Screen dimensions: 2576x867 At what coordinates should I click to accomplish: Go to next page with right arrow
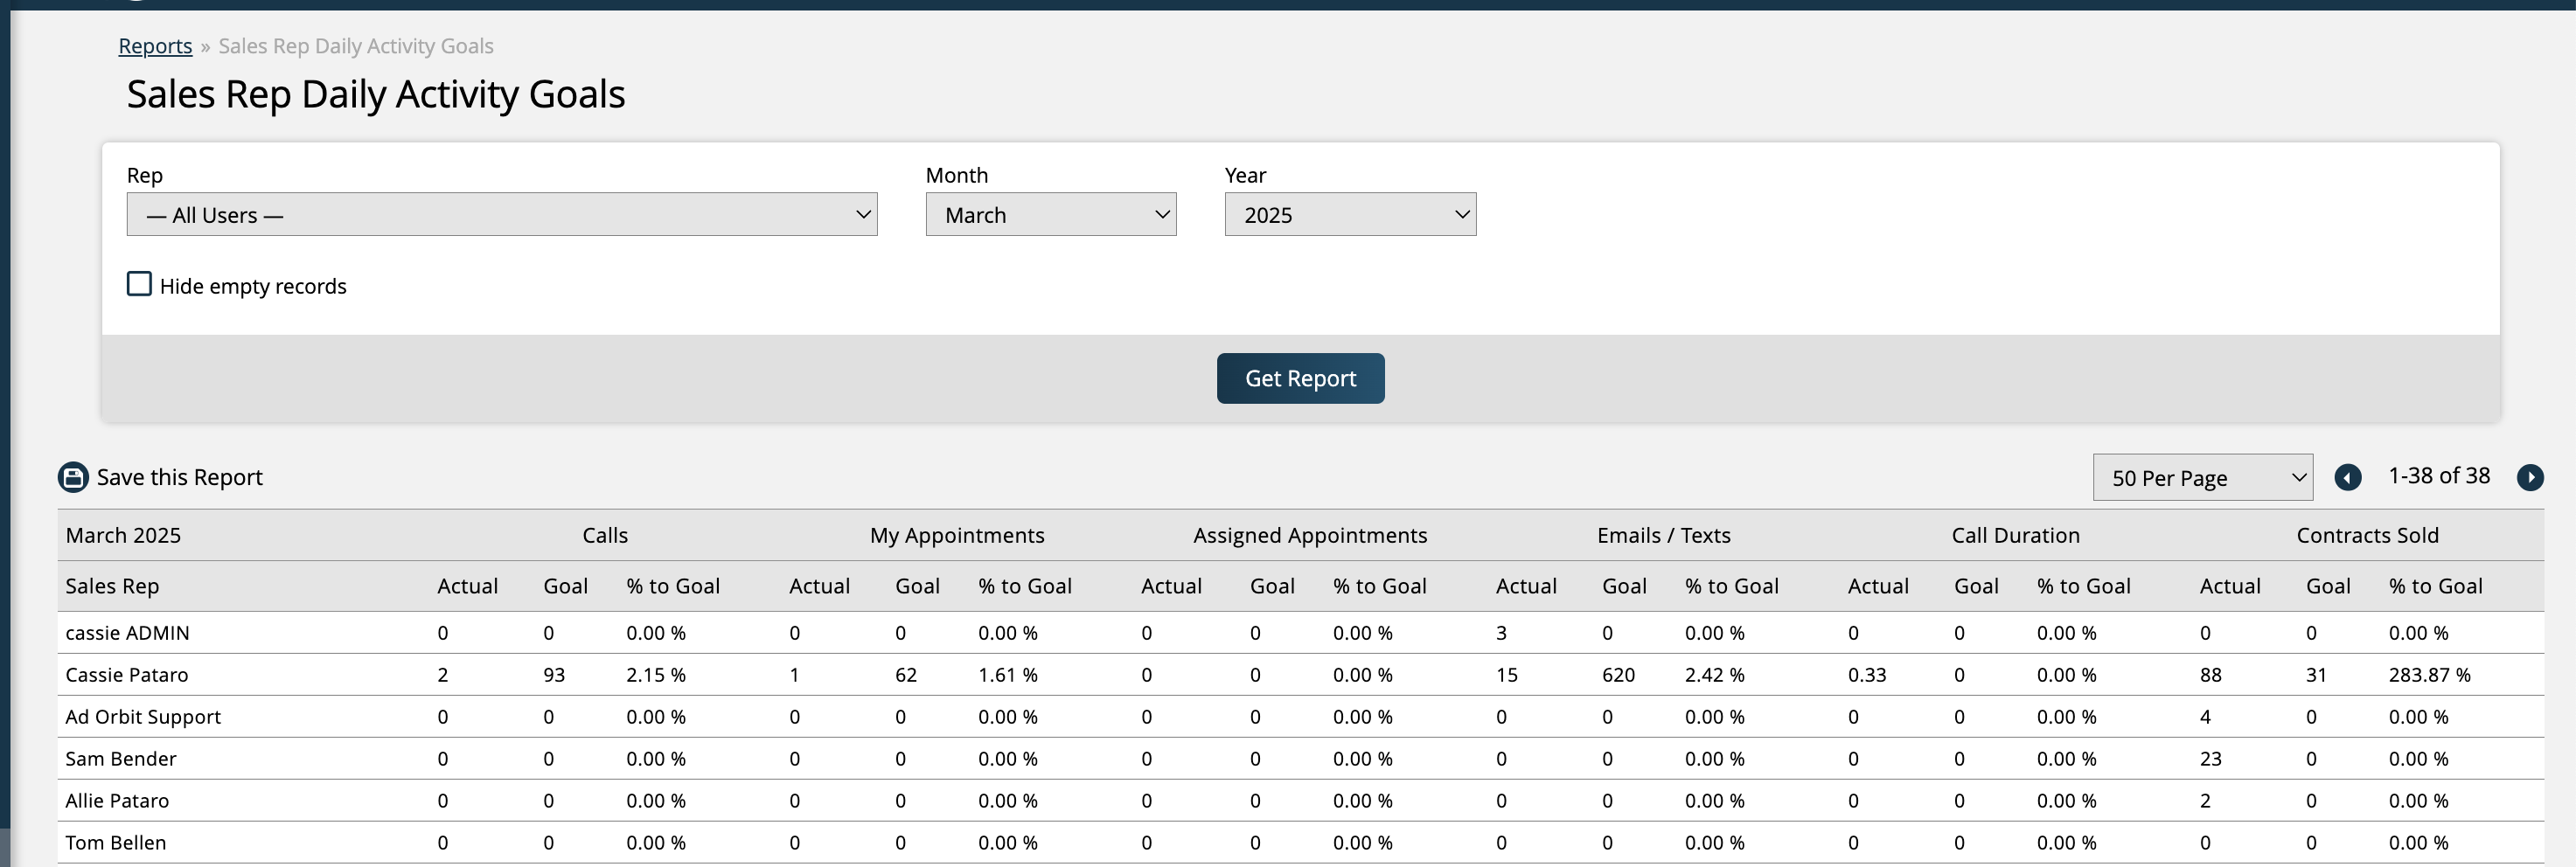[x=2529, y=477]
